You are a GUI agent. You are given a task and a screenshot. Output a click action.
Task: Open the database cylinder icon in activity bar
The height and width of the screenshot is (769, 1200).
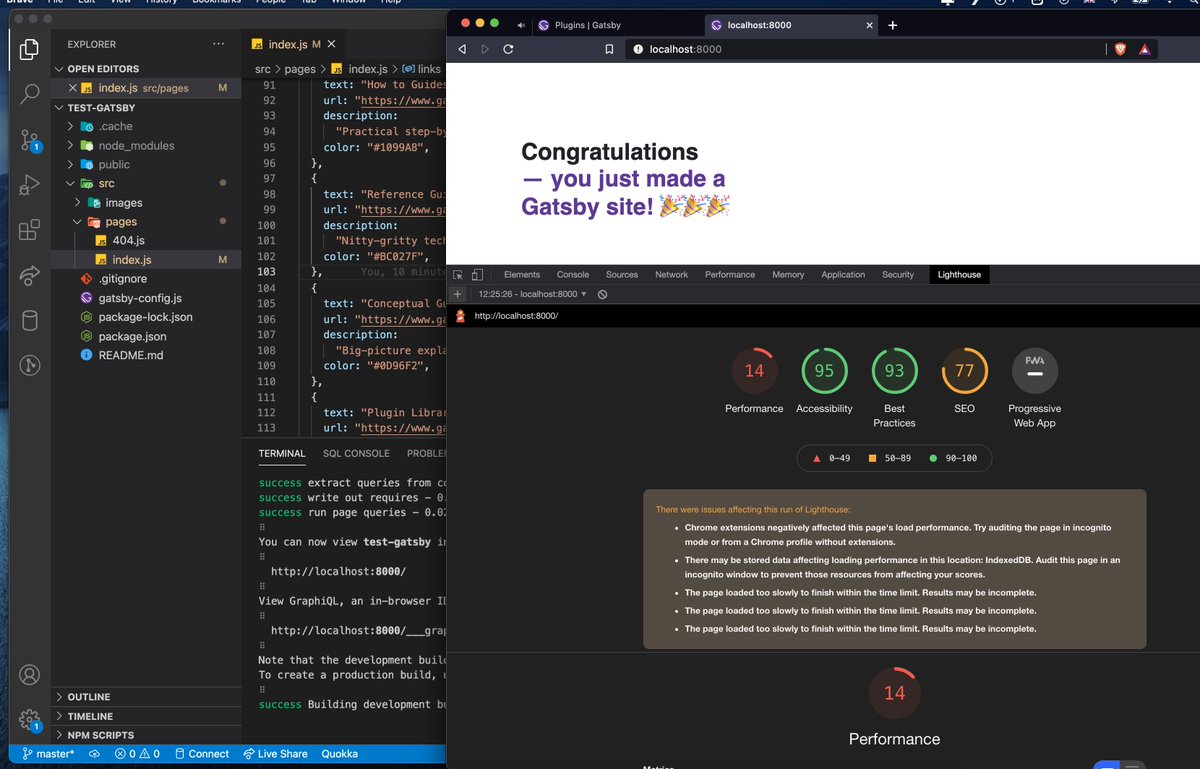point(29,320)
